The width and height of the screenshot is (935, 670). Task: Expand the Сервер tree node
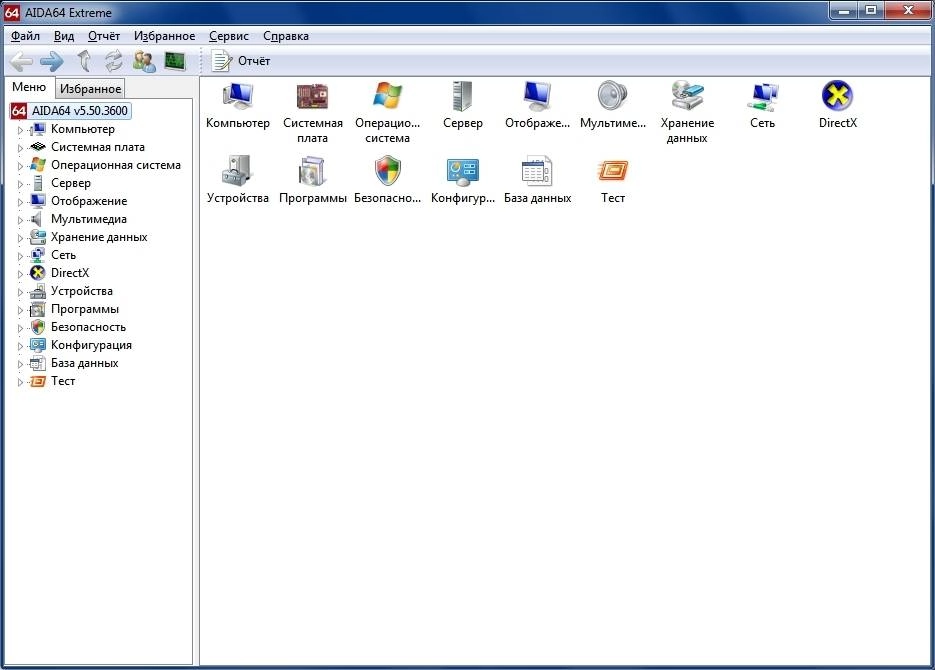(x=20, y=184)
